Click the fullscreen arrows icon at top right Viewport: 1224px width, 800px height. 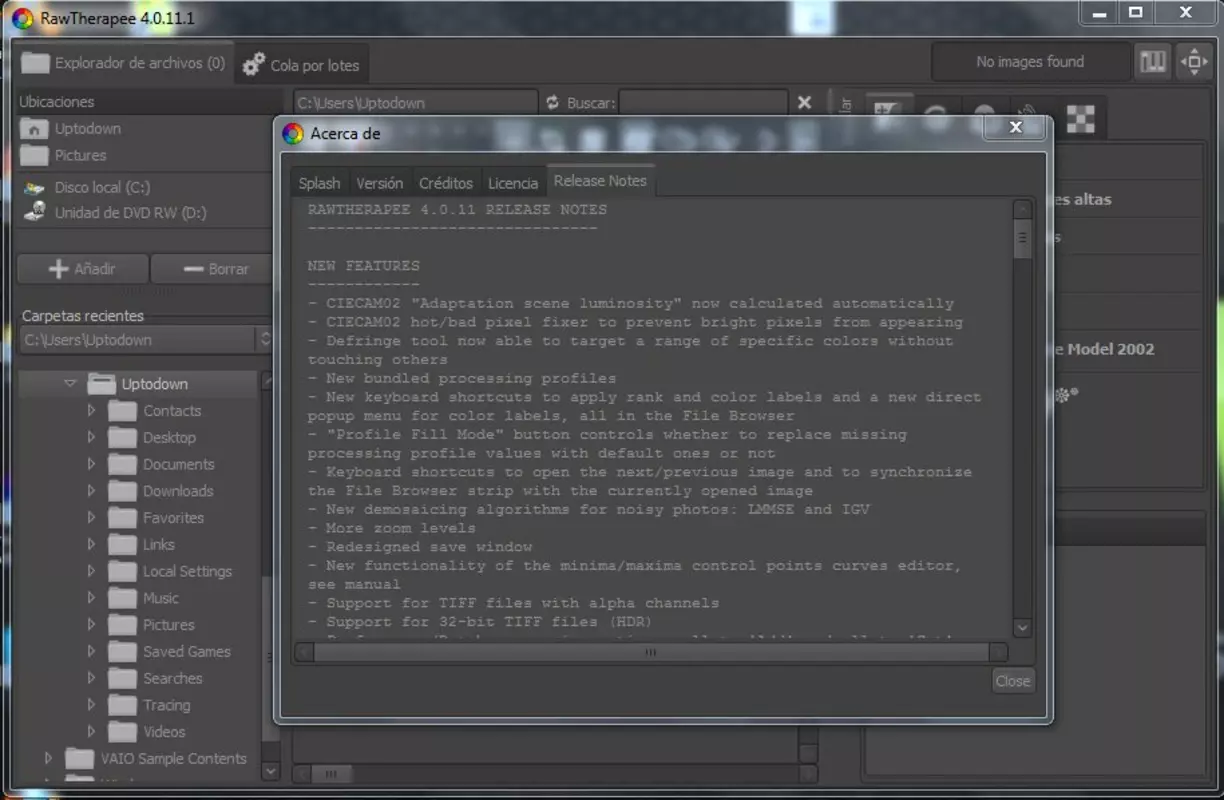(x=1194, y=62)
